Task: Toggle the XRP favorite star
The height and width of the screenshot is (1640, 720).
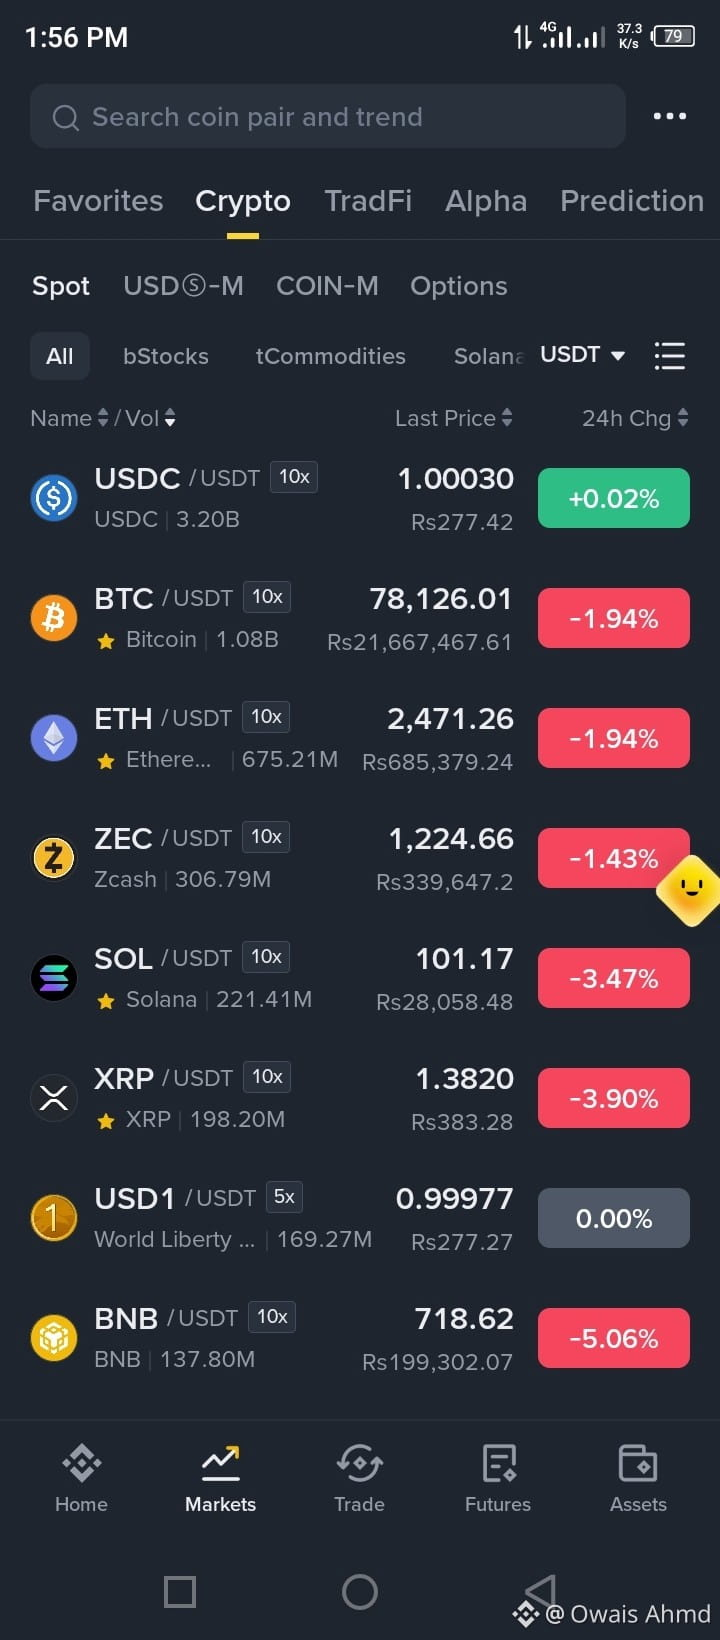Action: (106, 1121)
